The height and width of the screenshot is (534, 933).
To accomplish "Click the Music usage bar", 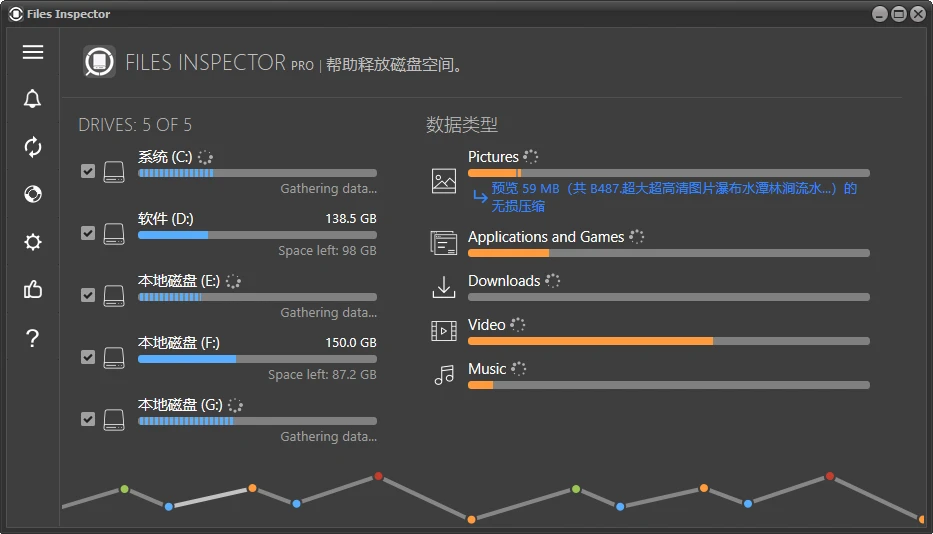I will (x=669, y=385).
